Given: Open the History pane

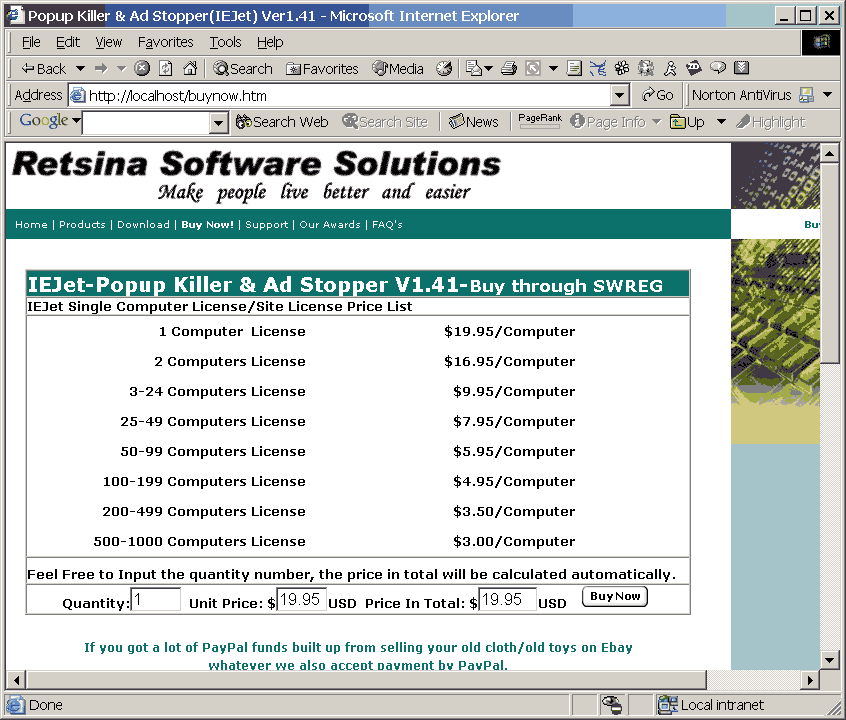Looking at the screenshot, I should tap(445, 68).
